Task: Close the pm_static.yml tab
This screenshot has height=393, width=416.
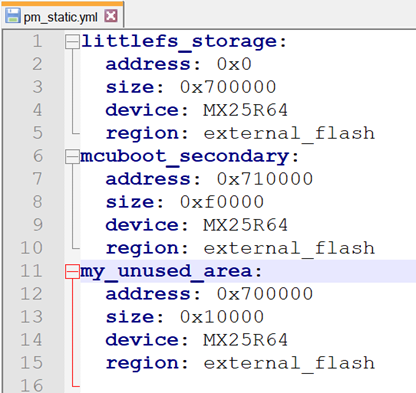Action: [x=111, y=16]
